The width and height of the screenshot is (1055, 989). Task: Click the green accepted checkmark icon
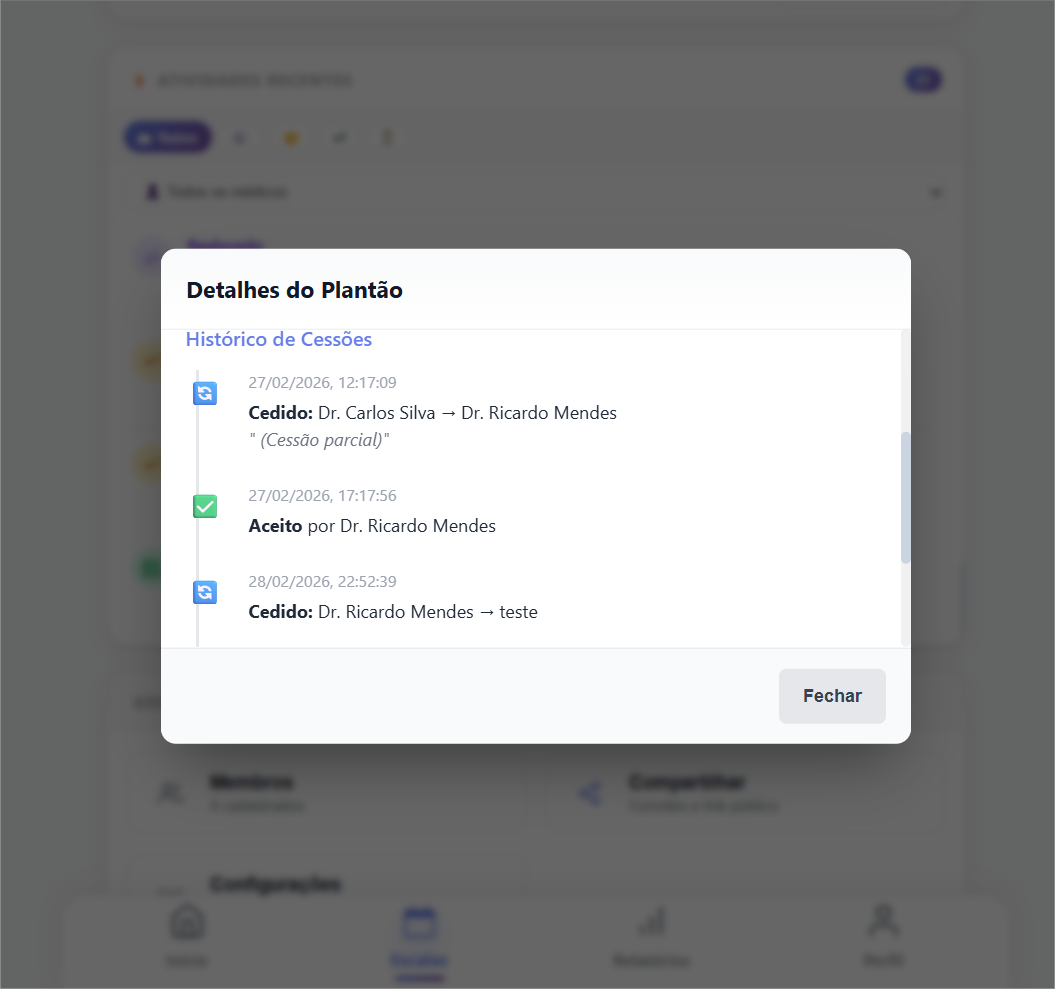(205, 506)
